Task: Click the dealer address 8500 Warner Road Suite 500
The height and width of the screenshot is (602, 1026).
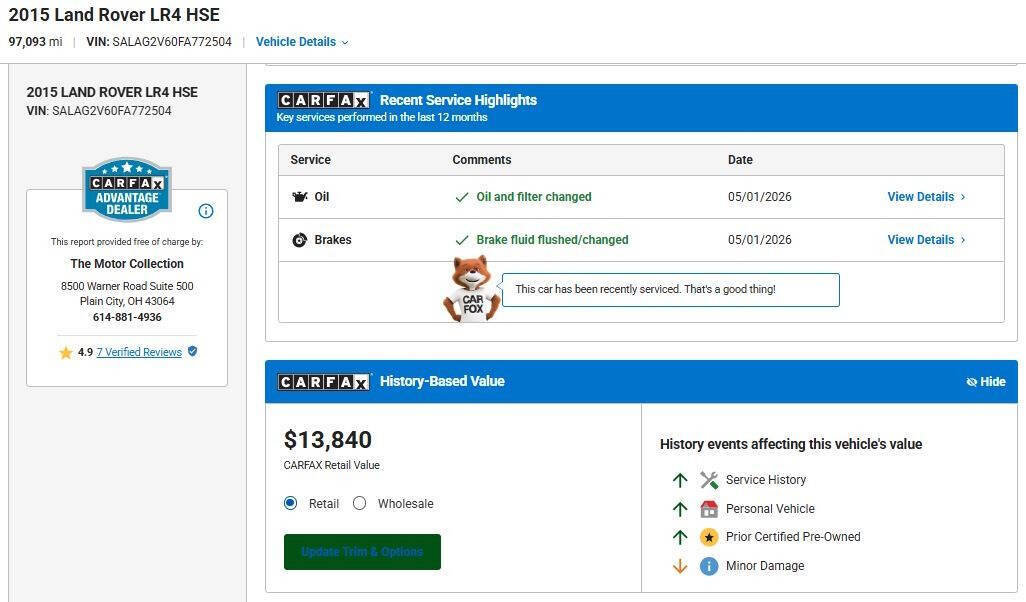Action: click(127, 286)
